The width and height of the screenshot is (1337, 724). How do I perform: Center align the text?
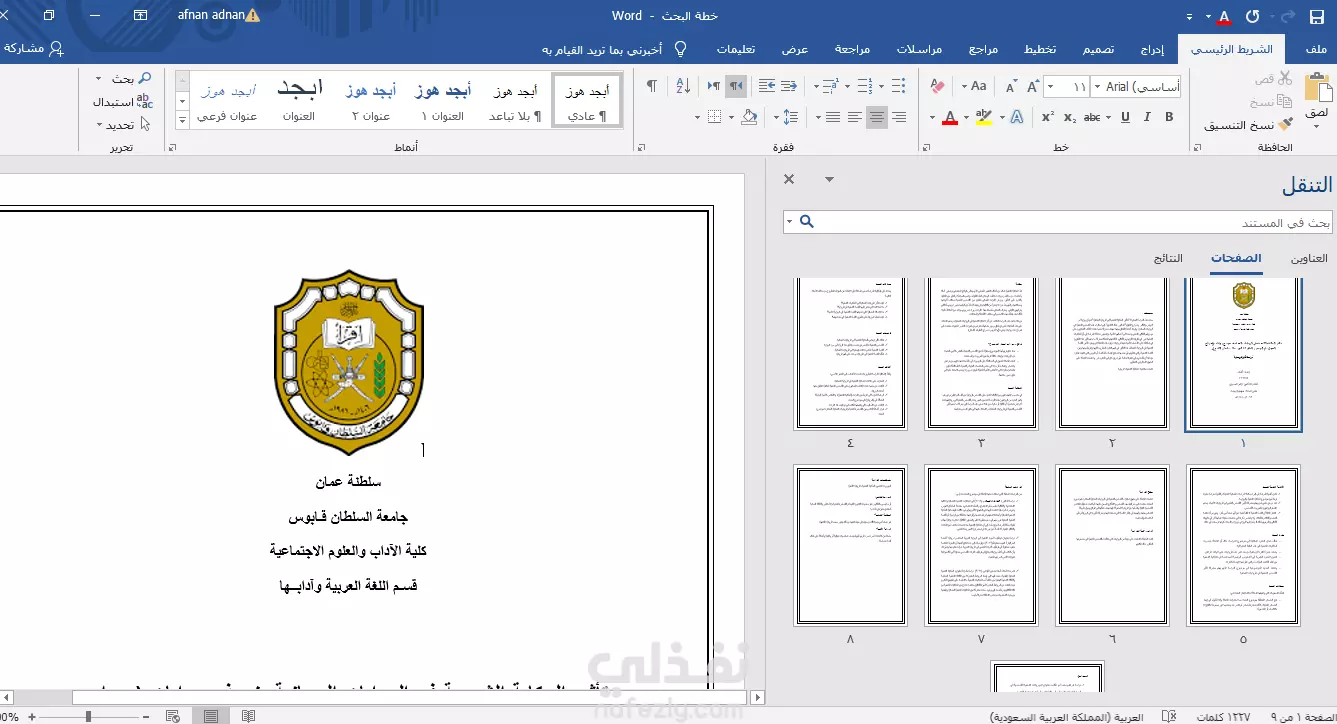877,117
